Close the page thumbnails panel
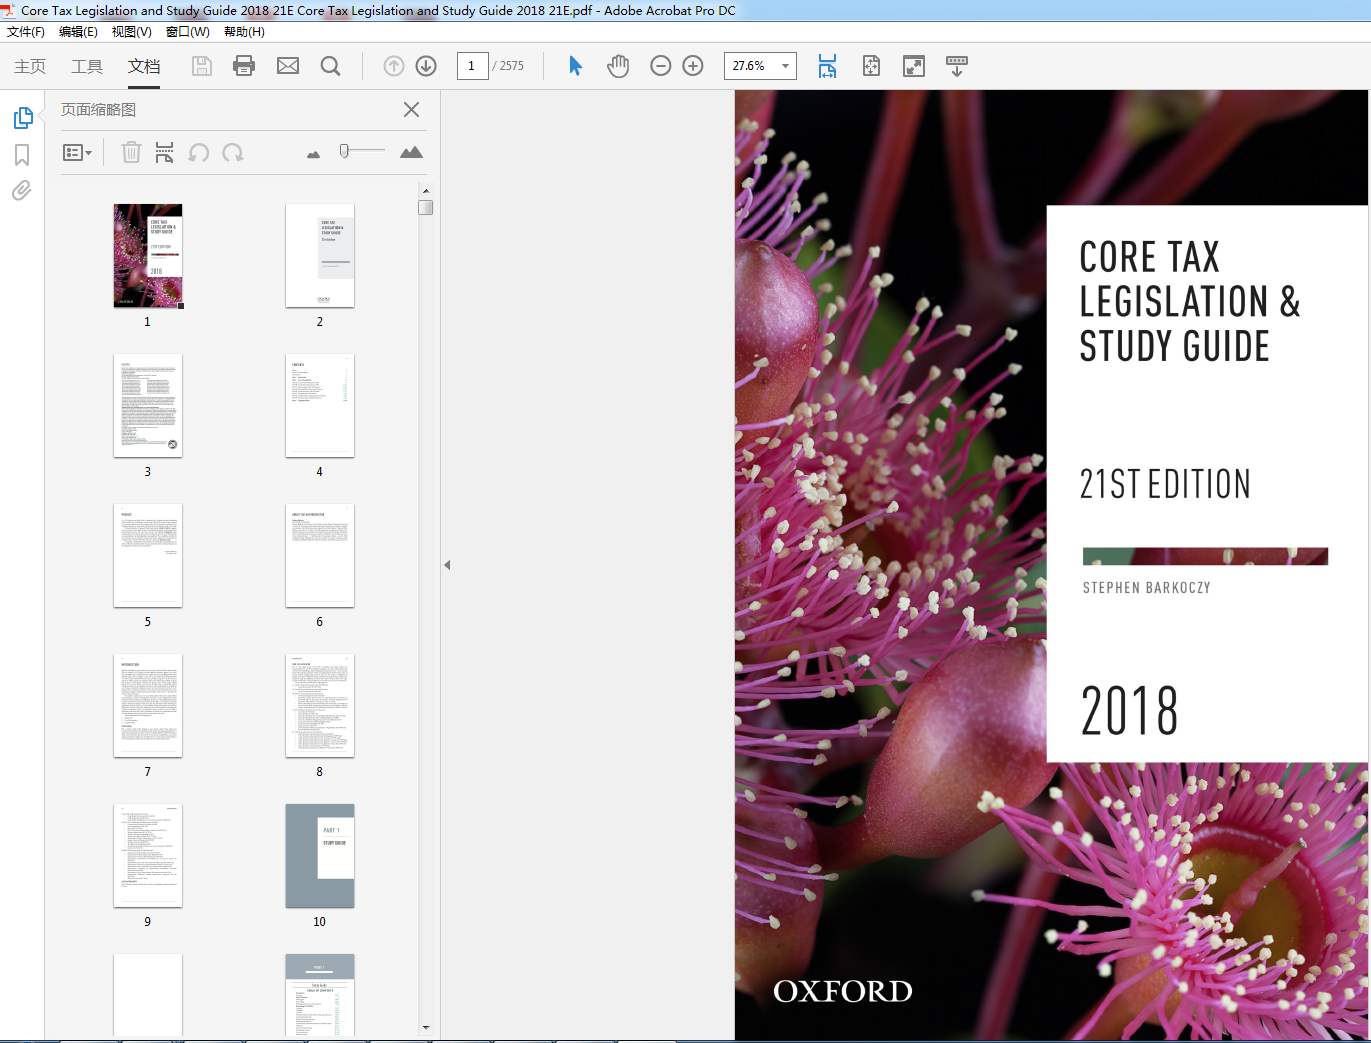The image size is (1371, 1043). [x=411, y=110]
